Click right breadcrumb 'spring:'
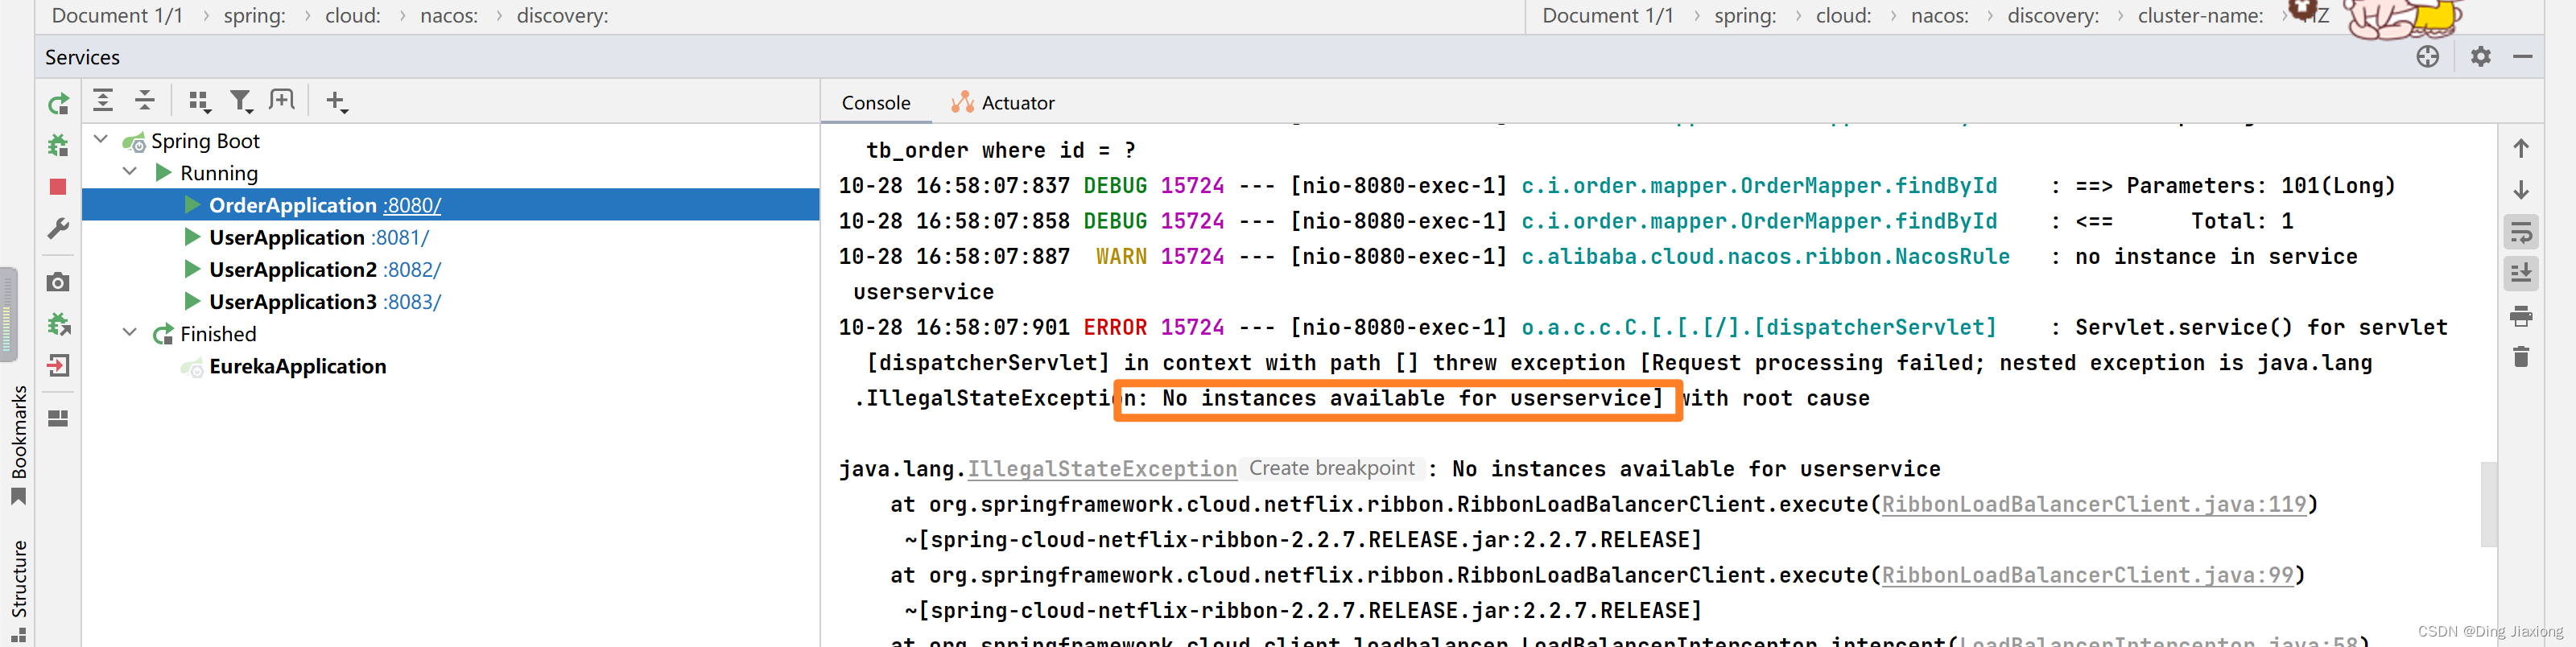Image resolution: width=2576 pixels, height=647 pixels. click(1745, 15)
